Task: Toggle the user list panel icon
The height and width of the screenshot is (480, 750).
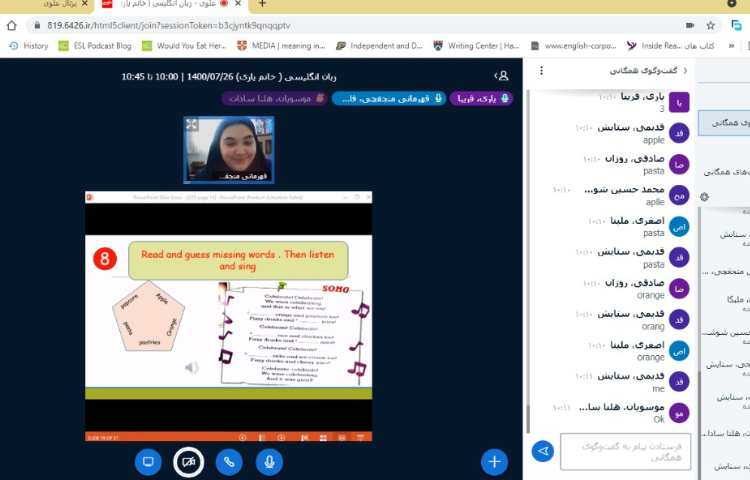Action: 502,75
